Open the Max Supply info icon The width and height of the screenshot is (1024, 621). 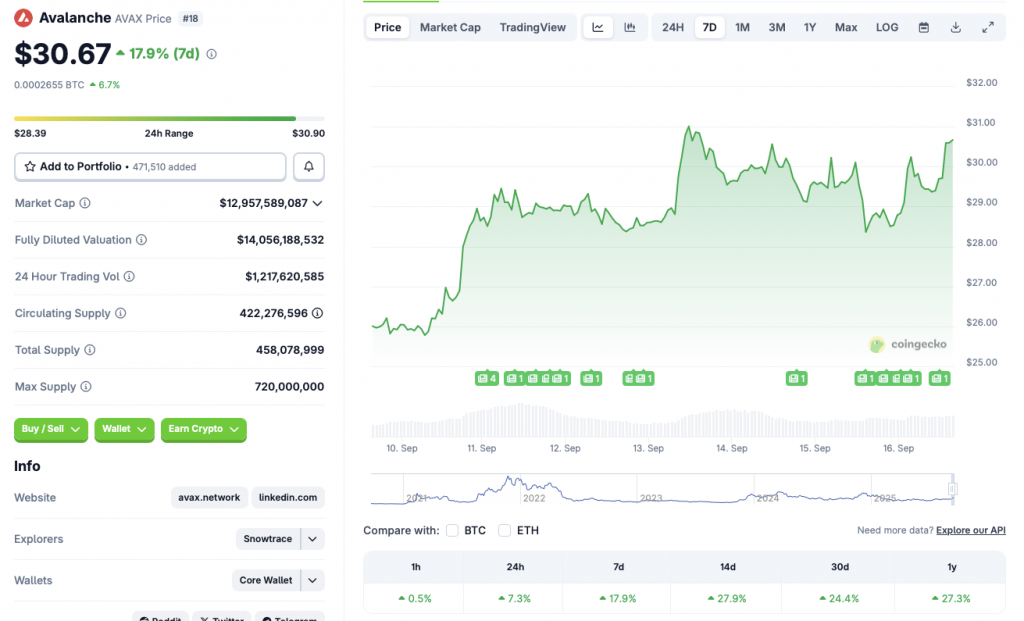[86, 387]
